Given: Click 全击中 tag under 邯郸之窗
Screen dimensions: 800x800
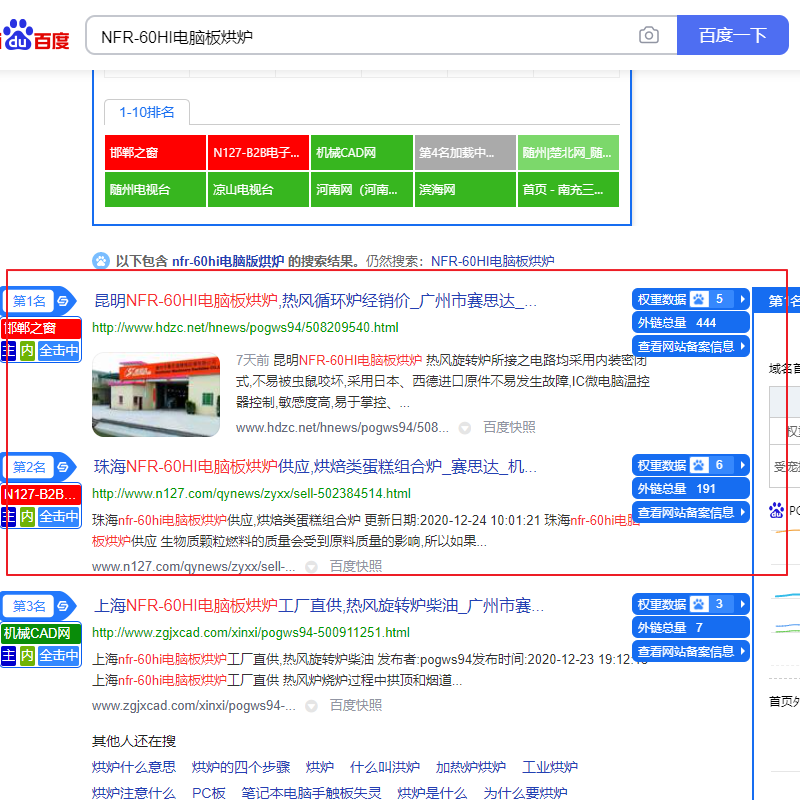Looking at the screenshot, I should tap(59, 351).
